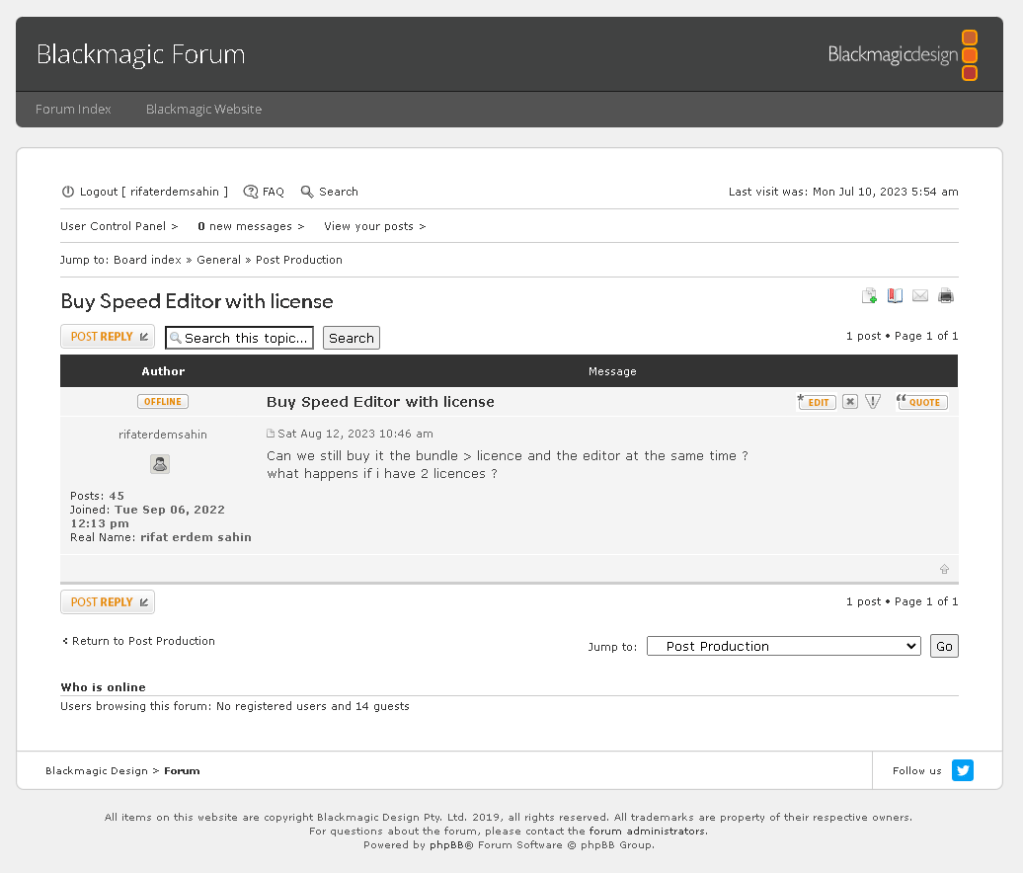Click the bookmark topic icon
The image size is (1023, 873).
[x=895, y=296]
